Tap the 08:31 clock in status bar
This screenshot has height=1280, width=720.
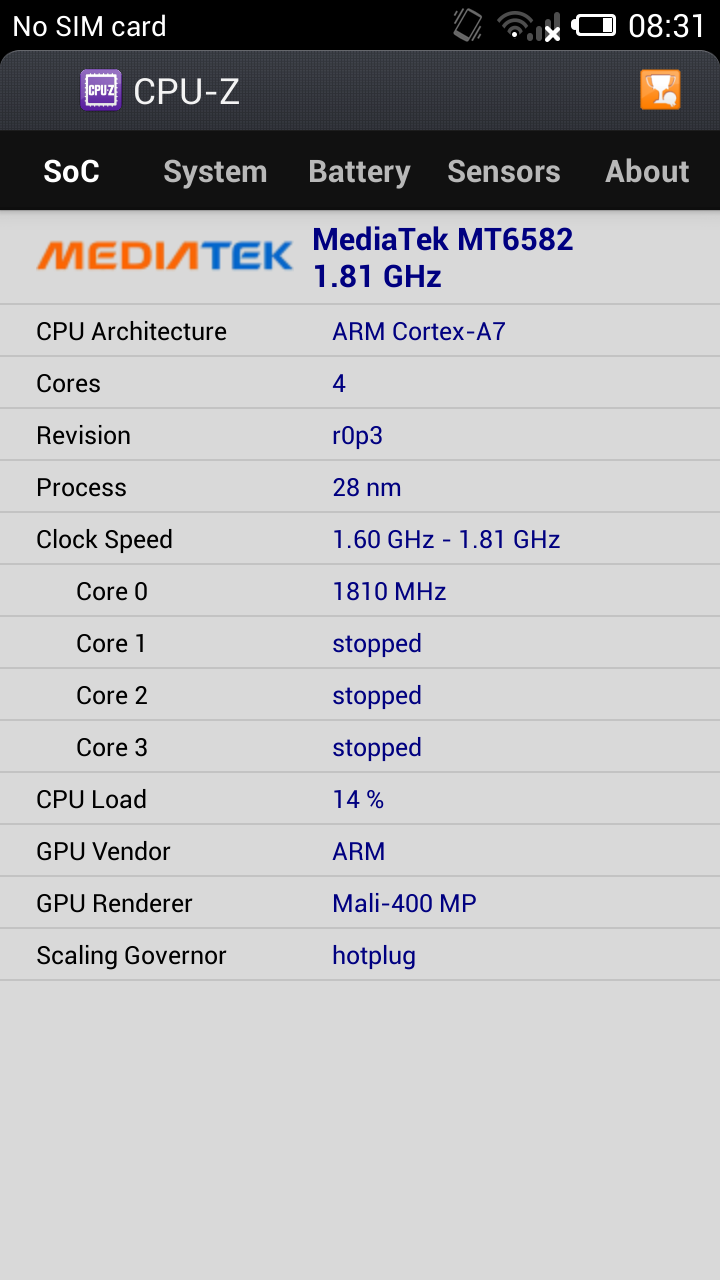pos(667,26)
